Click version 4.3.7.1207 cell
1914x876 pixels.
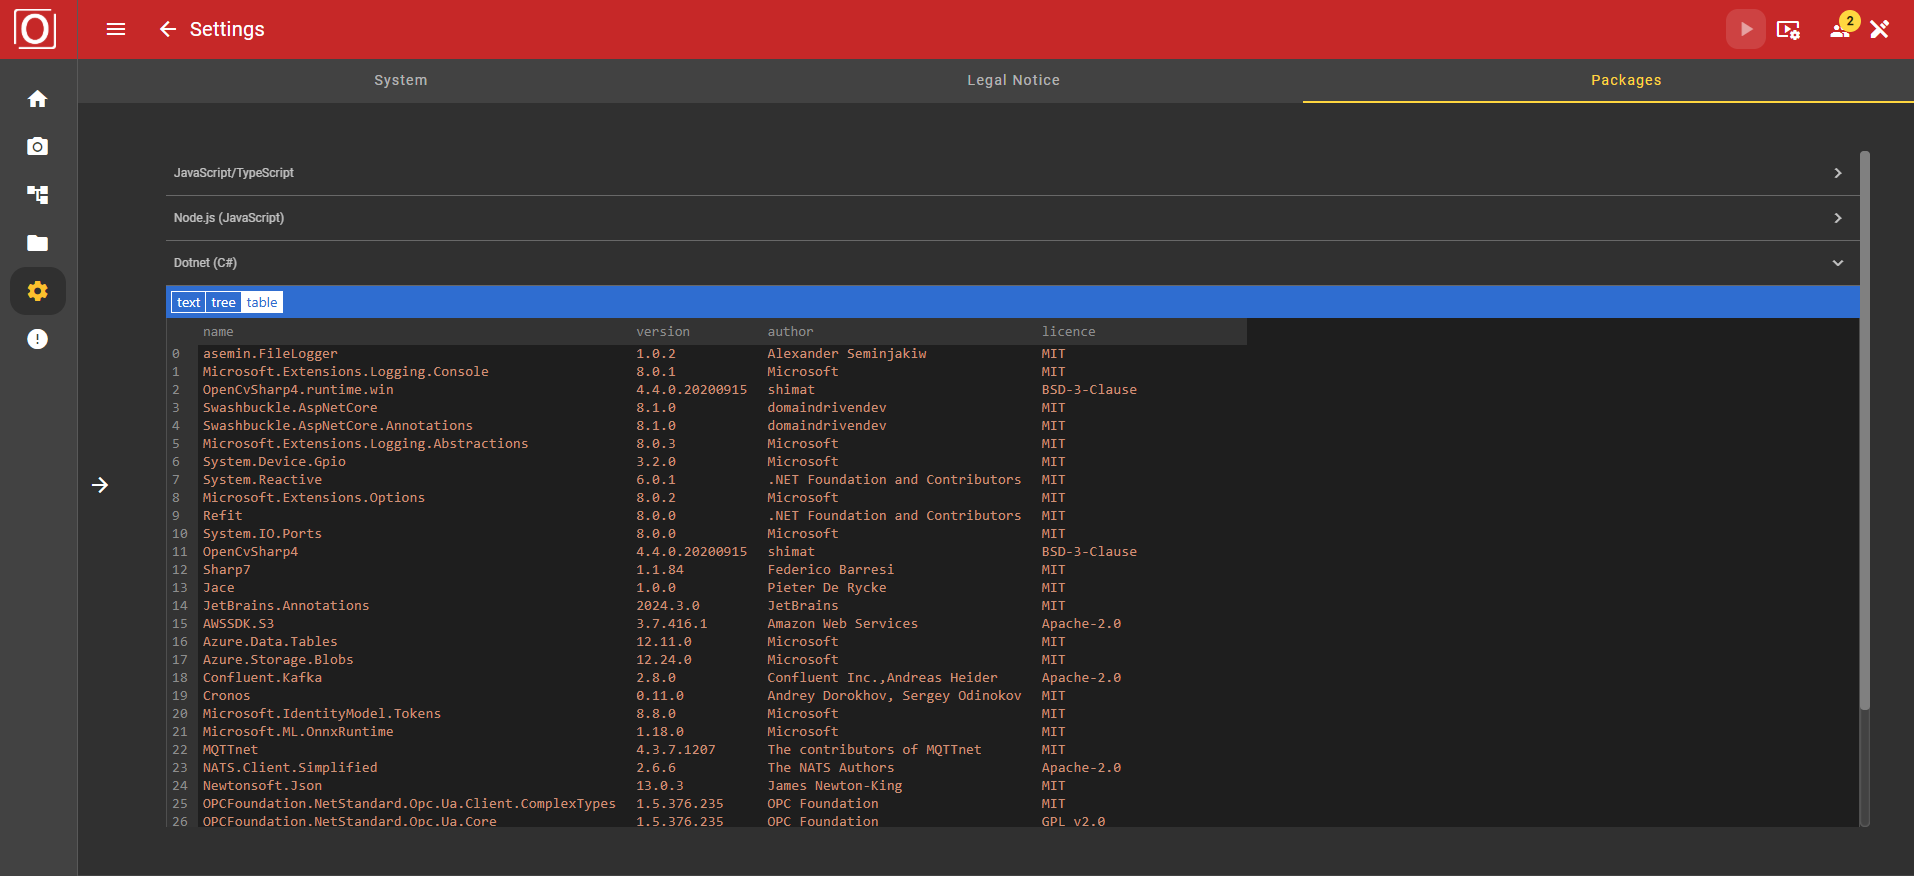676,750
